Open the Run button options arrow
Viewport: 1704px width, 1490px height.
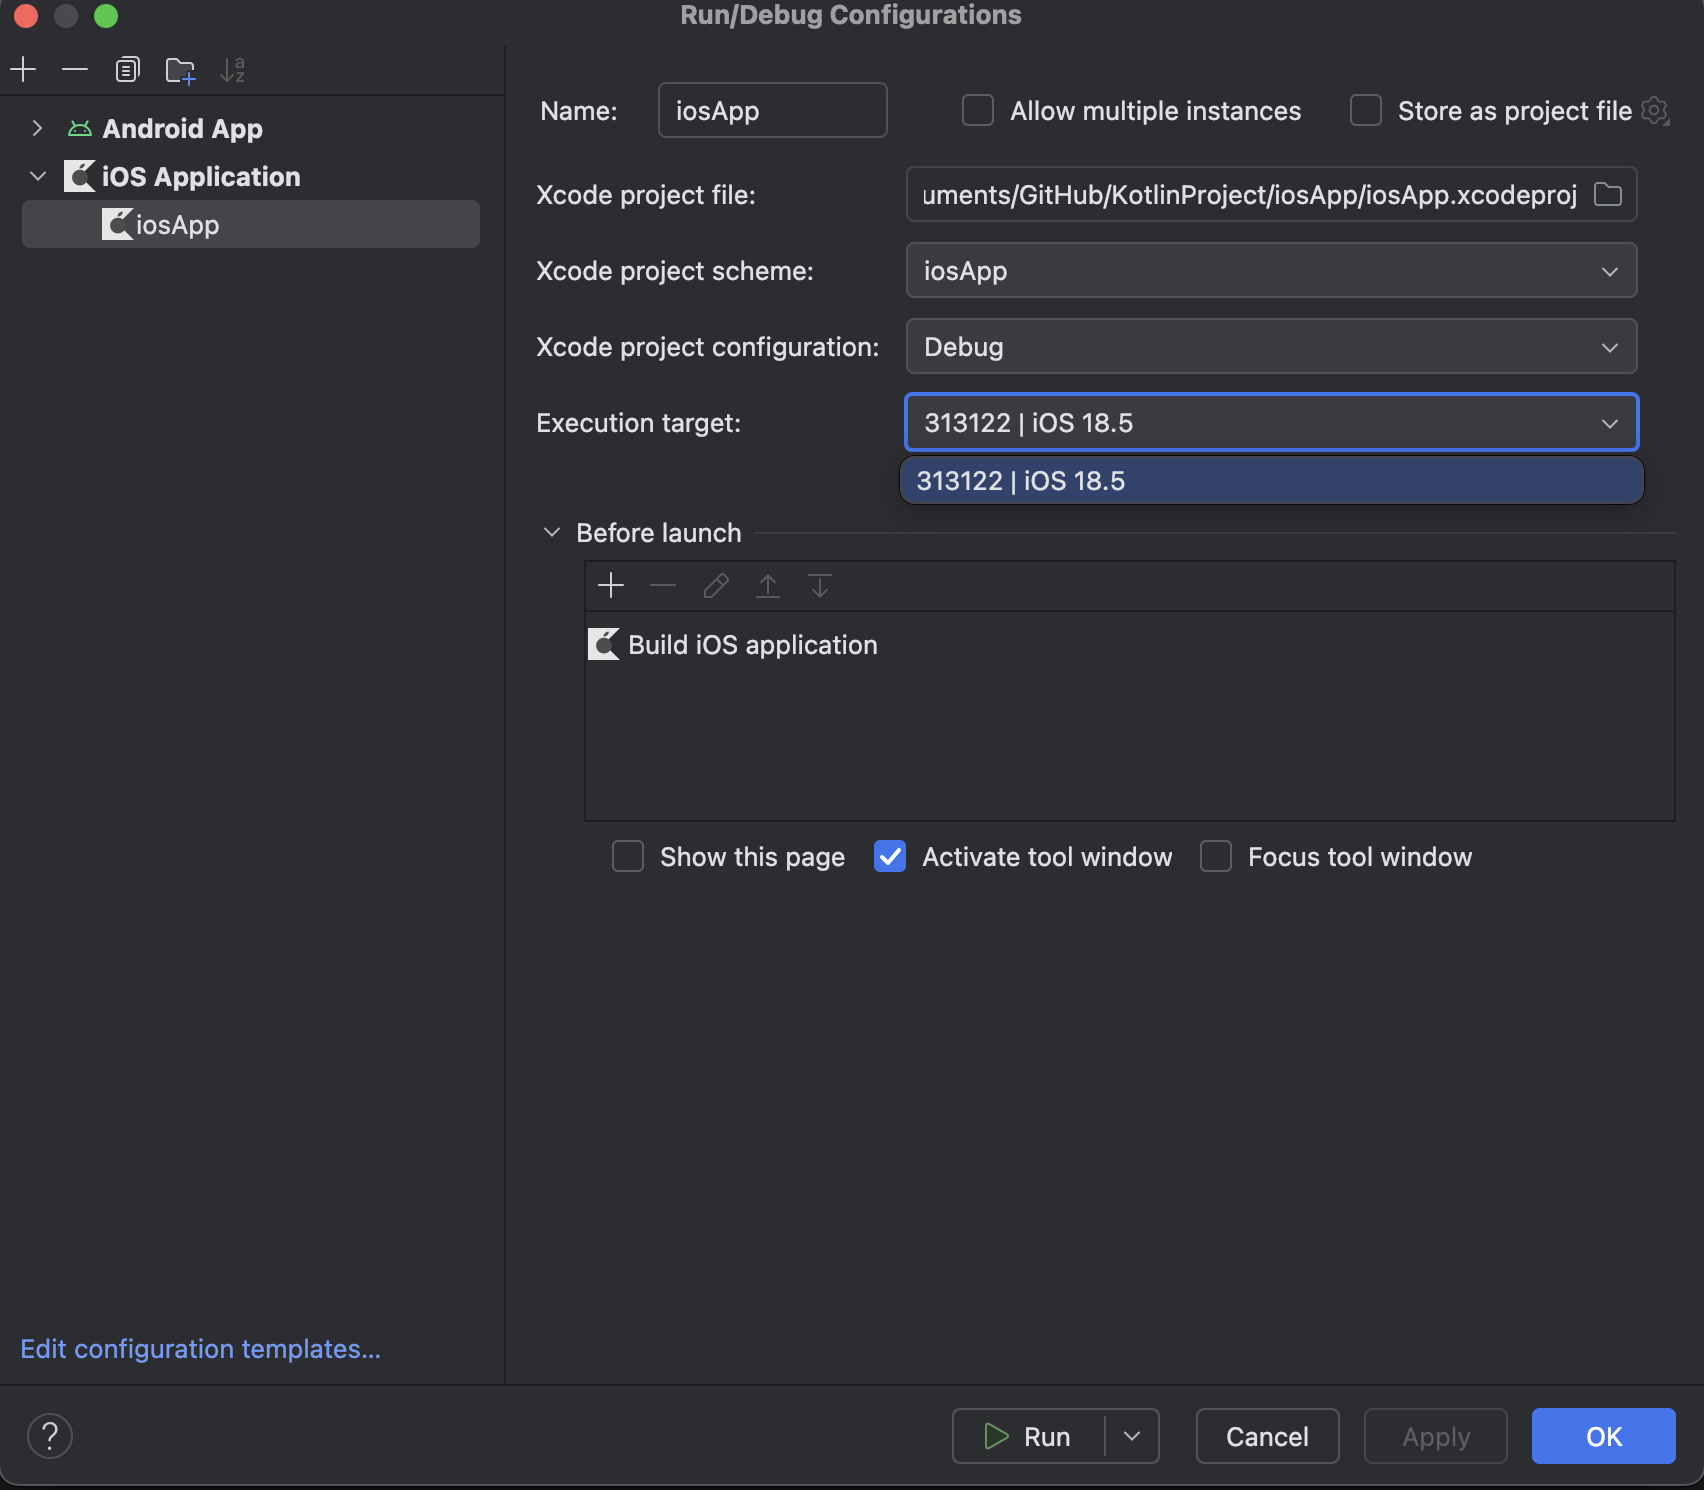coord(1132,1436)
